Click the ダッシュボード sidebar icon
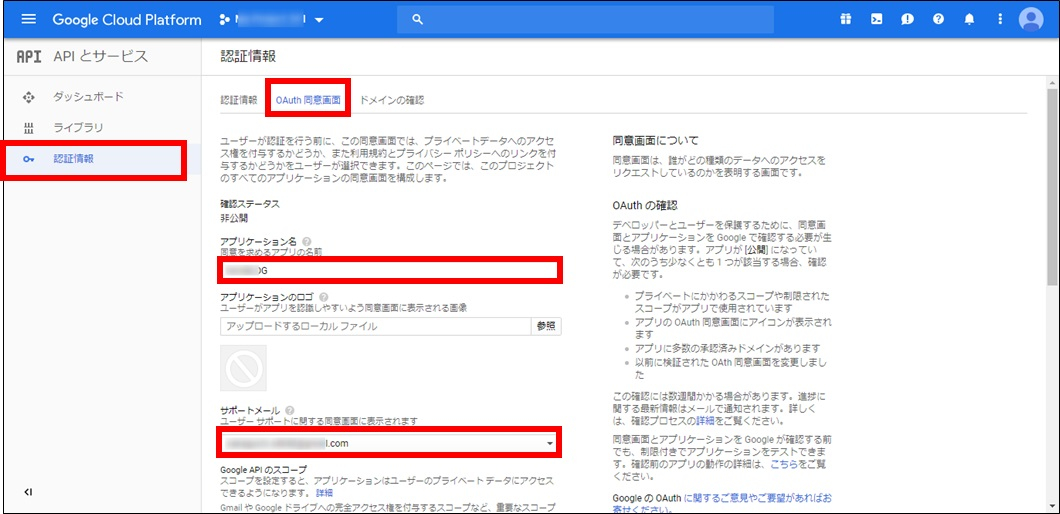The width and height of the screenshot is (1060, 514). pyautogui.click(x=28, y=97)
